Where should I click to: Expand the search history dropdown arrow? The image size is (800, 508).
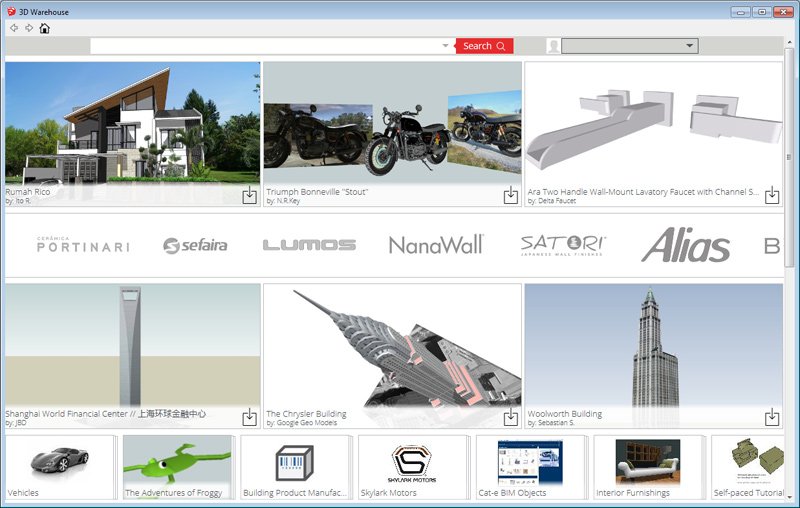tap(445, 45)
